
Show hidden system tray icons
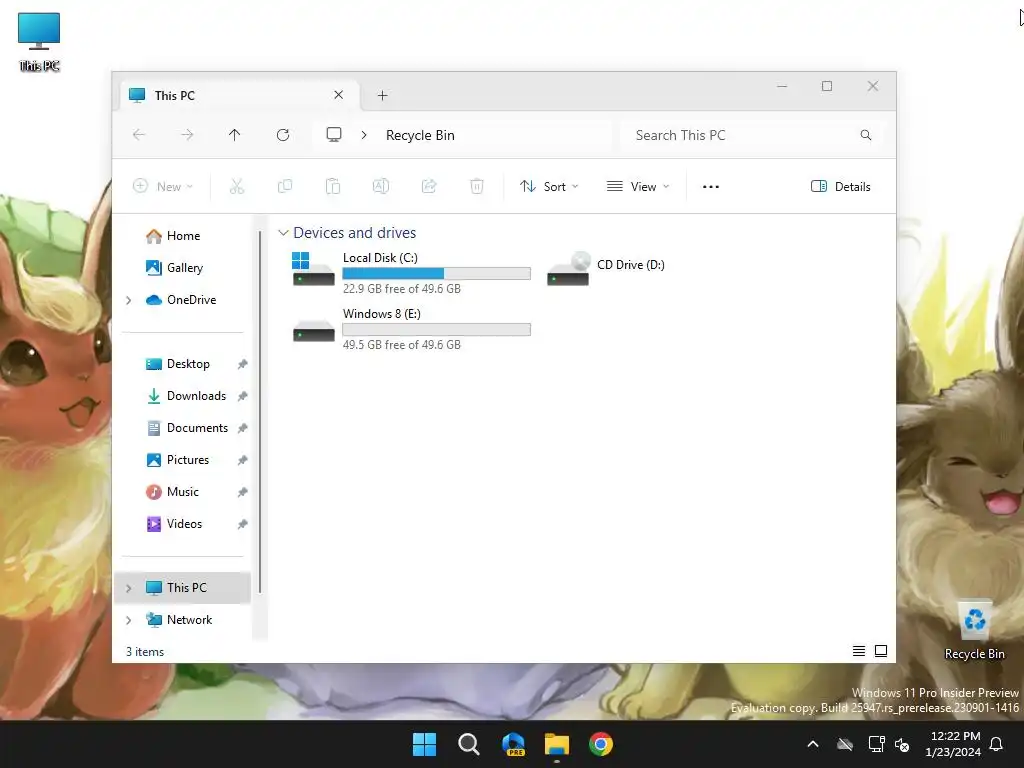[813, 744]
